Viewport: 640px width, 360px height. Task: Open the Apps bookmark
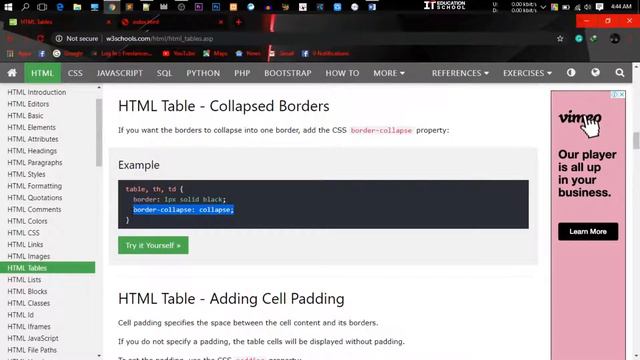(x=20, y=53)
